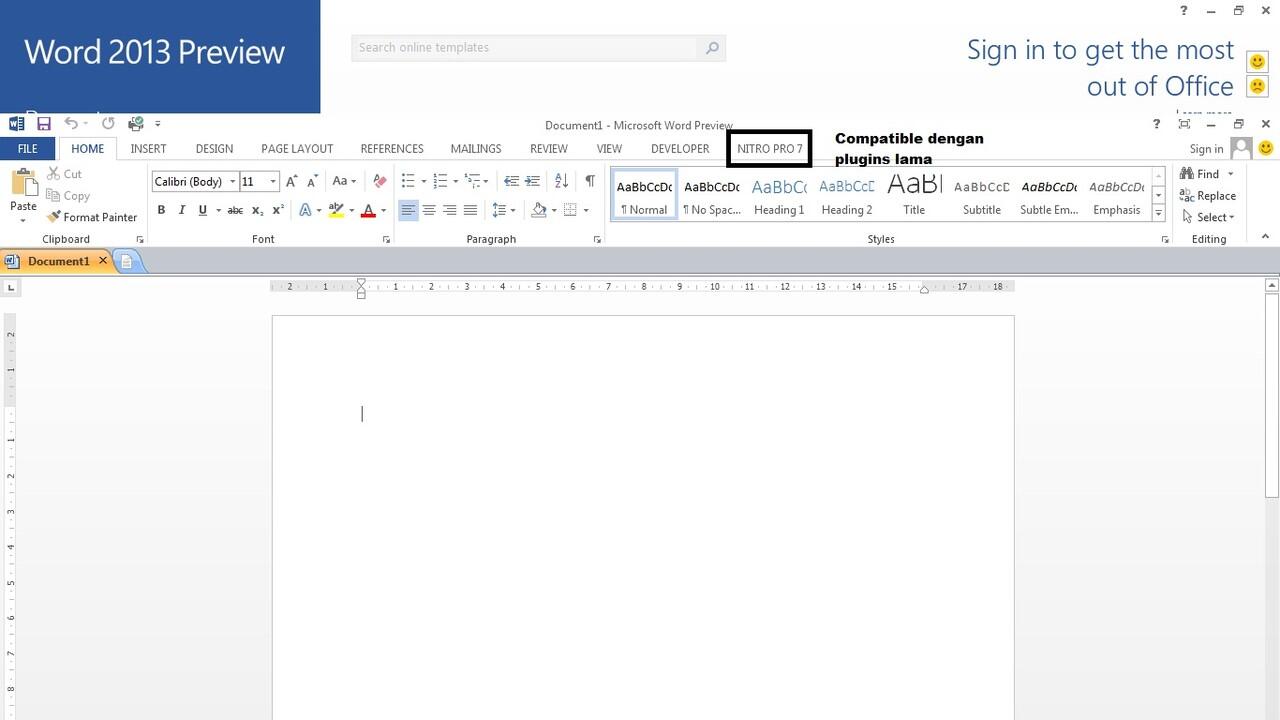Save the document from Quick Access Toolbar
Image resolution: width=1280 pixels, height=720 pixels.
(x=44, y=124)
